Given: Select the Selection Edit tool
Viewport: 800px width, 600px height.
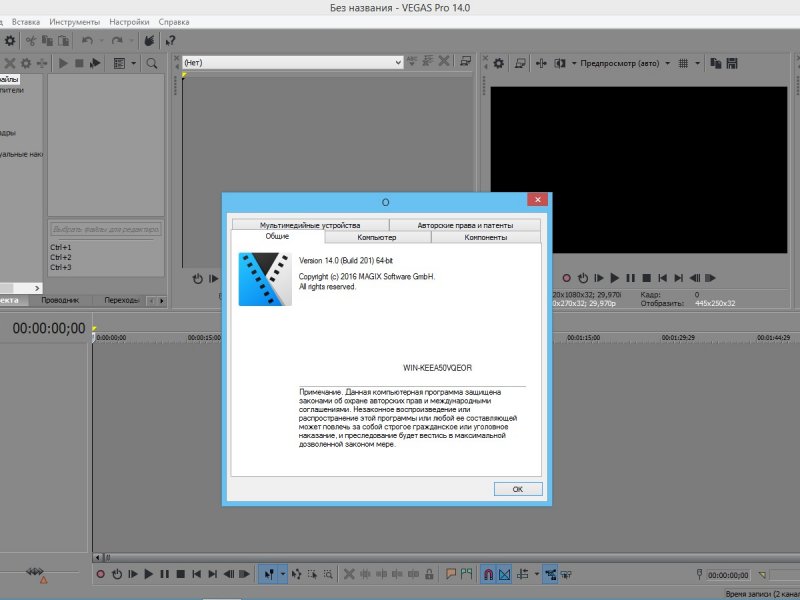Looking at the screenshot, I should coord(312,574).
